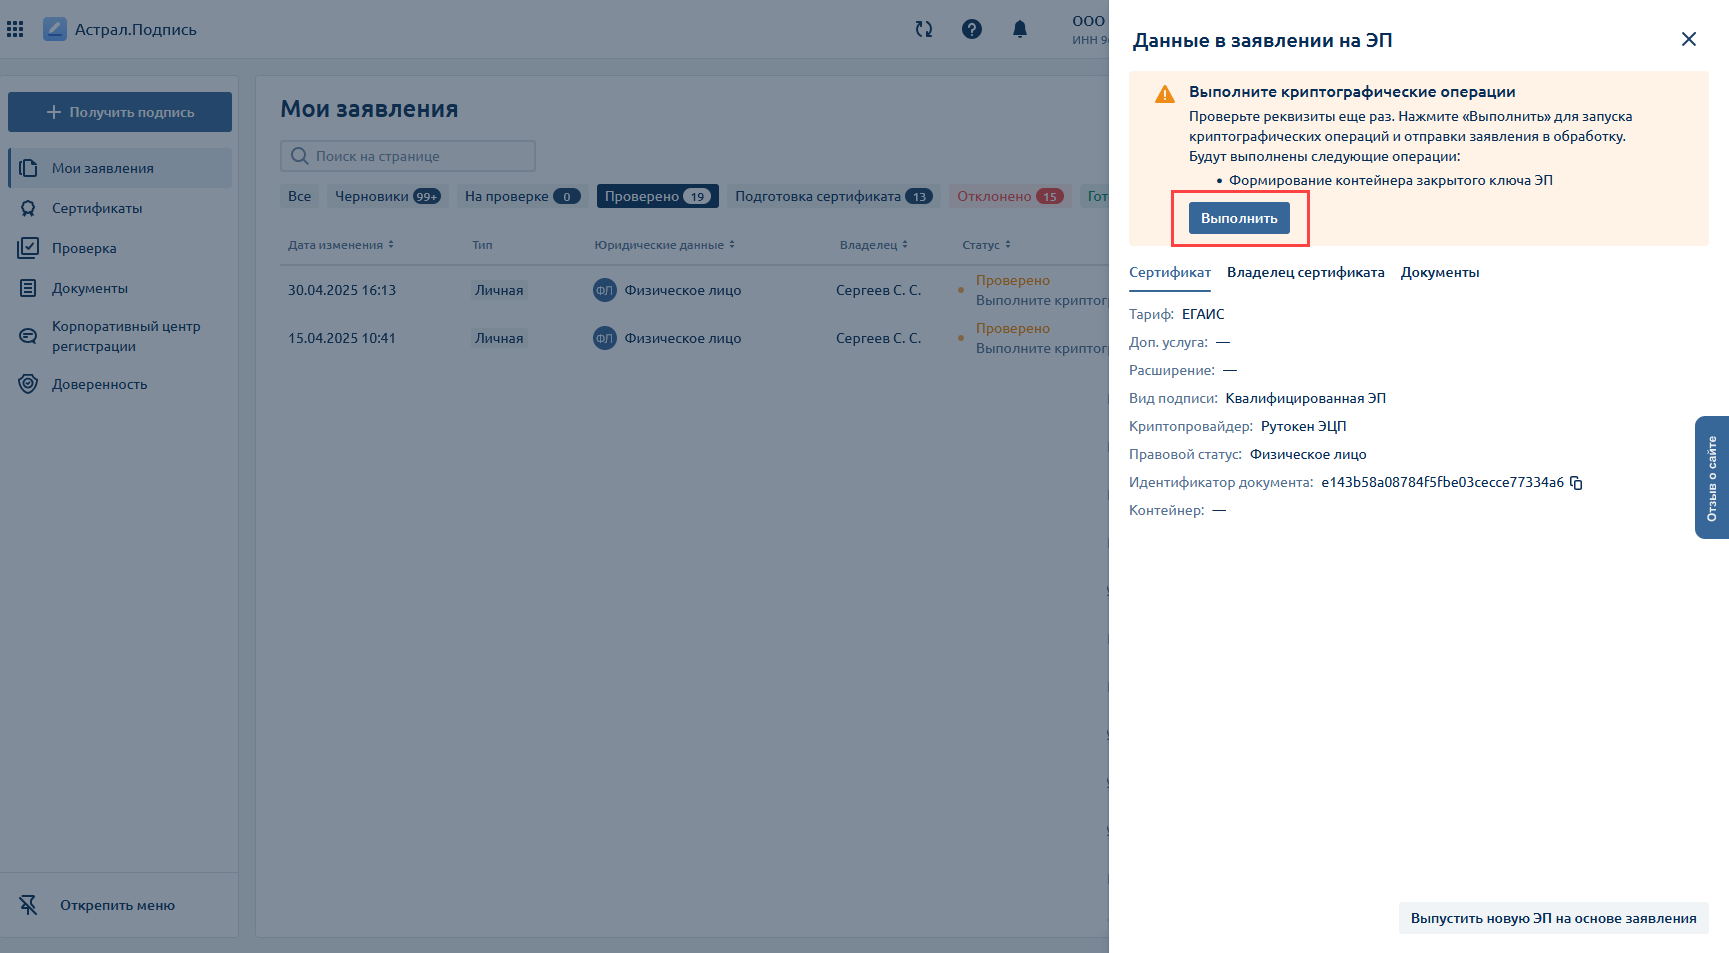
Task: Open help question mark icon
Action: (971, 29)
